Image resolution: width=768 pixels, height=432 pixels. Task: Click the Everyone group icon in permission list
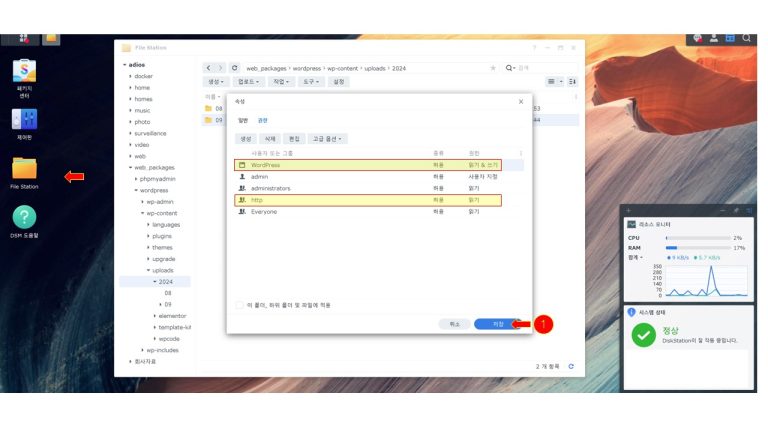click(x=242, y=212)
